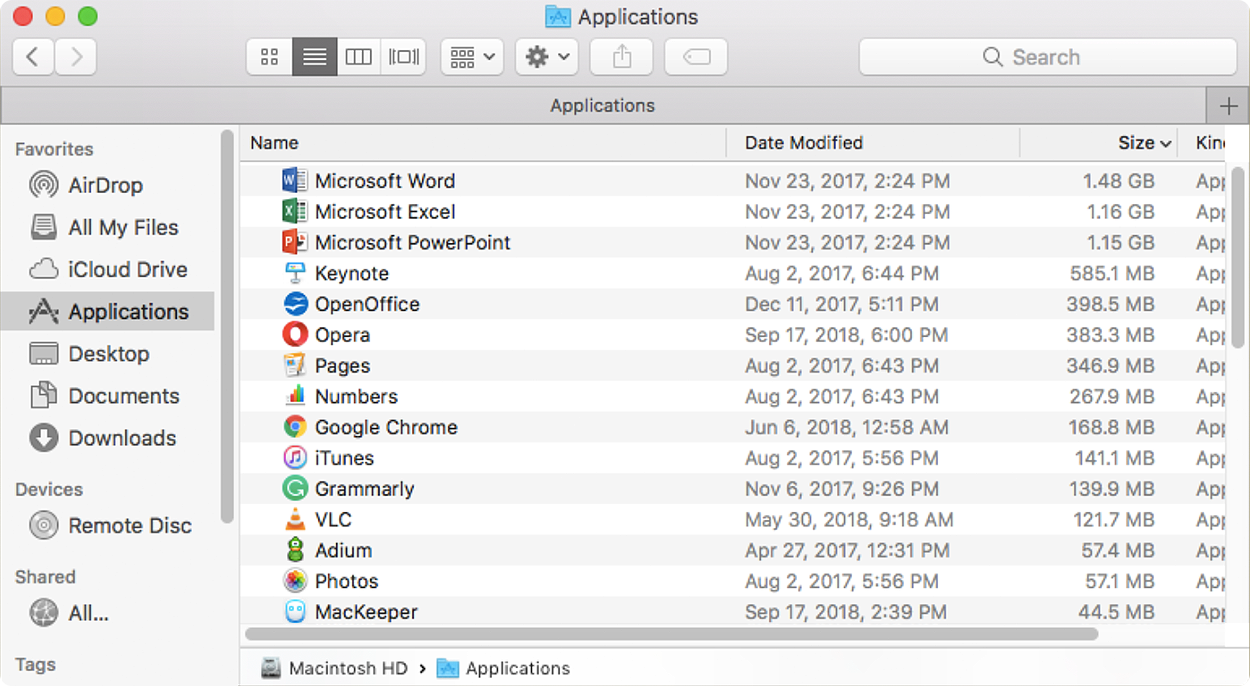Open Documents in the sidebar
The image size is (1250, 686).
coord(108,395)
